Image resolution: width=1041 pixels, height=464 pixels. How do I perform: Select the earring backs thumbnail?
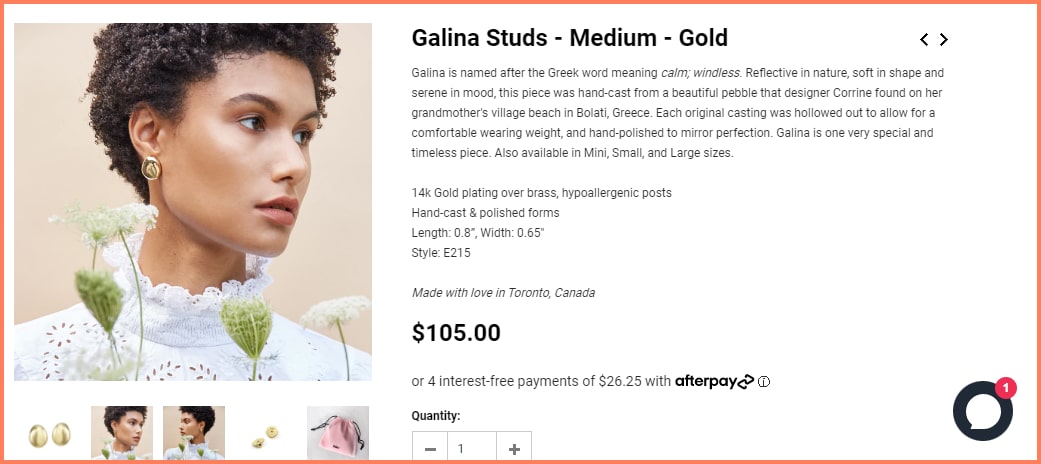coord(266,432)
